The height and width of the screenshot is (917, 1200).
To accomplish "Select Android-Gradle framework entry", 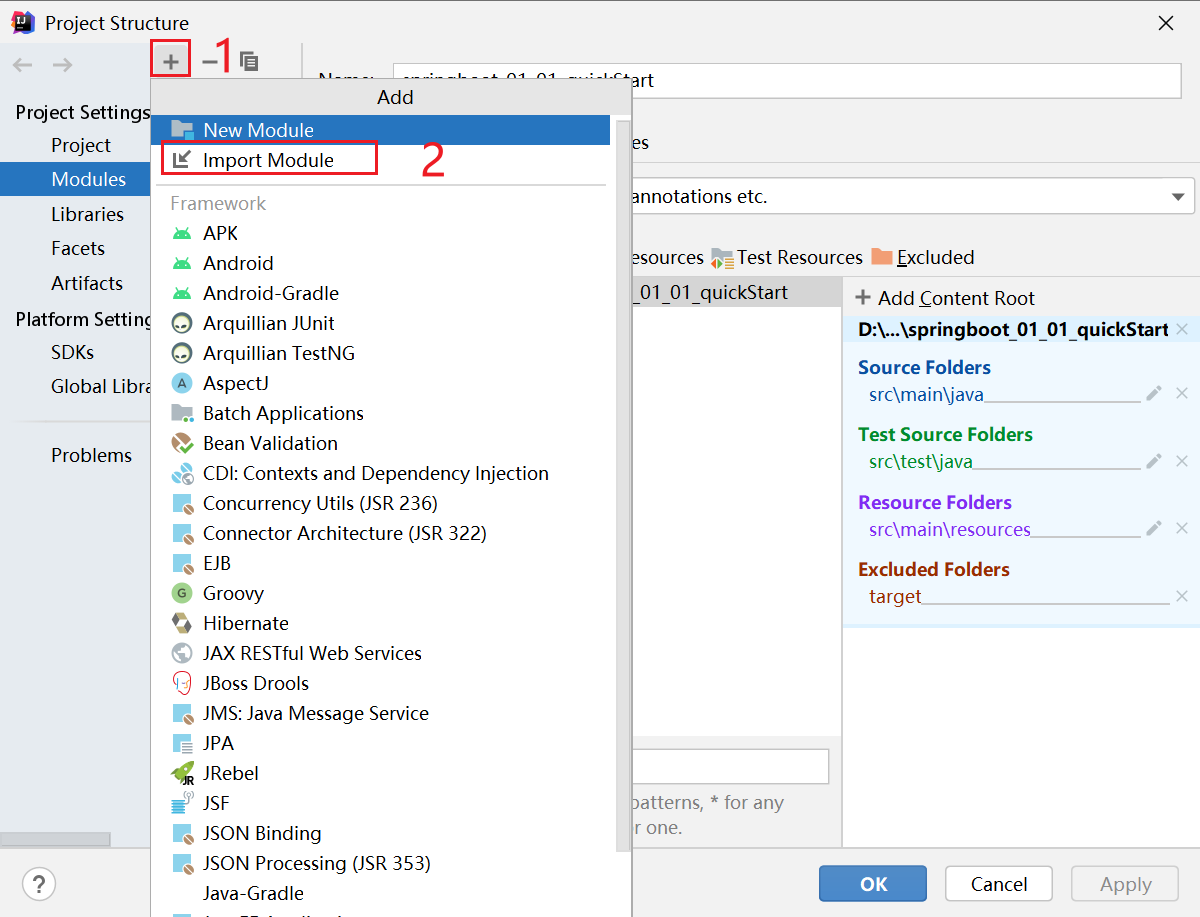I will point(380,293).
